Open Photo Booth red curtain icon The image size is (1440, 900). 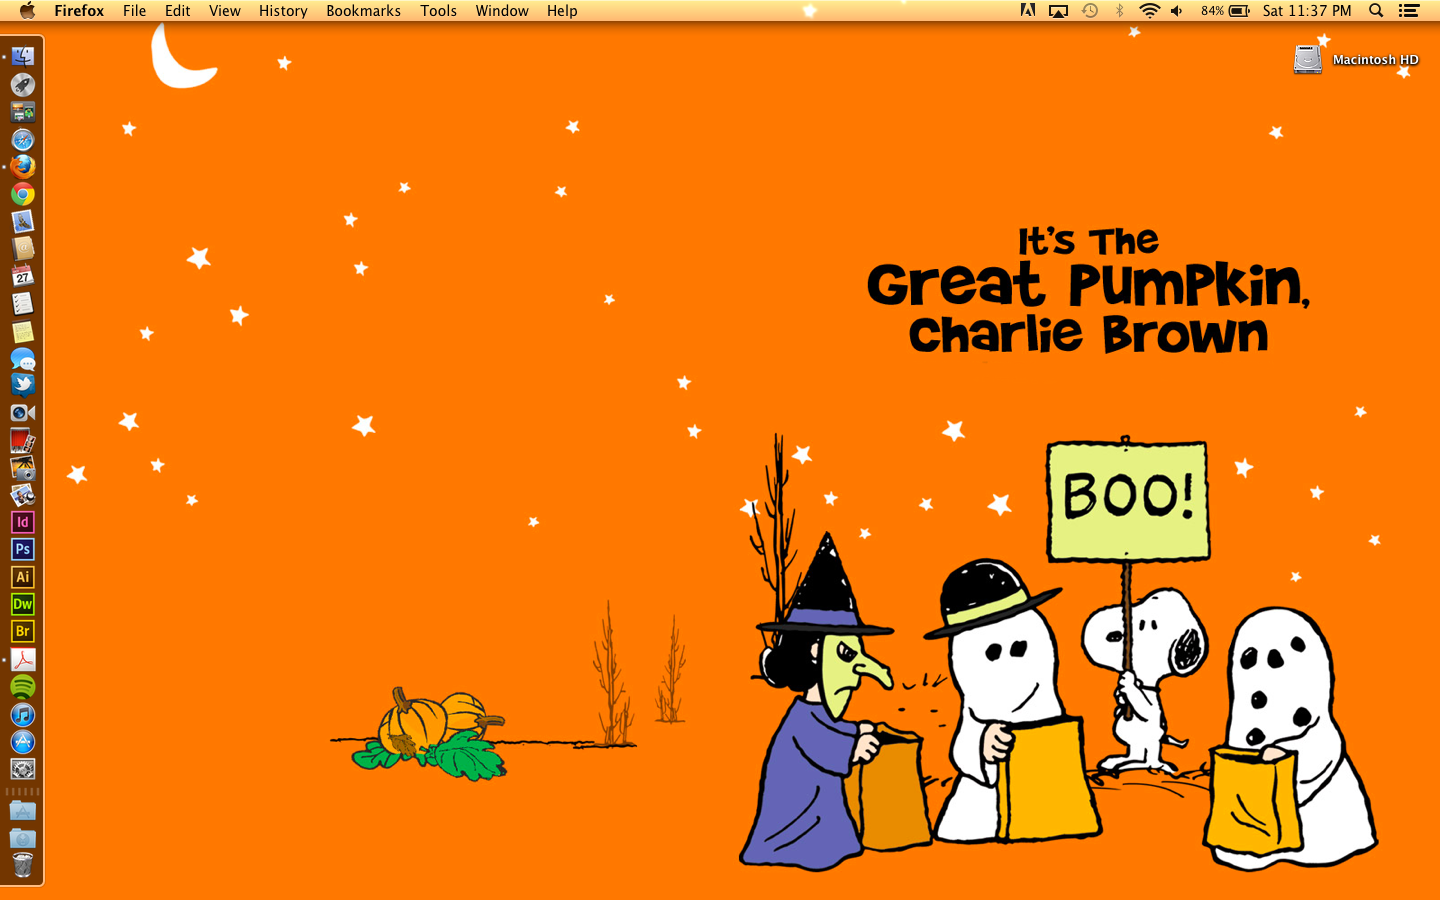click(x=23, y=440)
